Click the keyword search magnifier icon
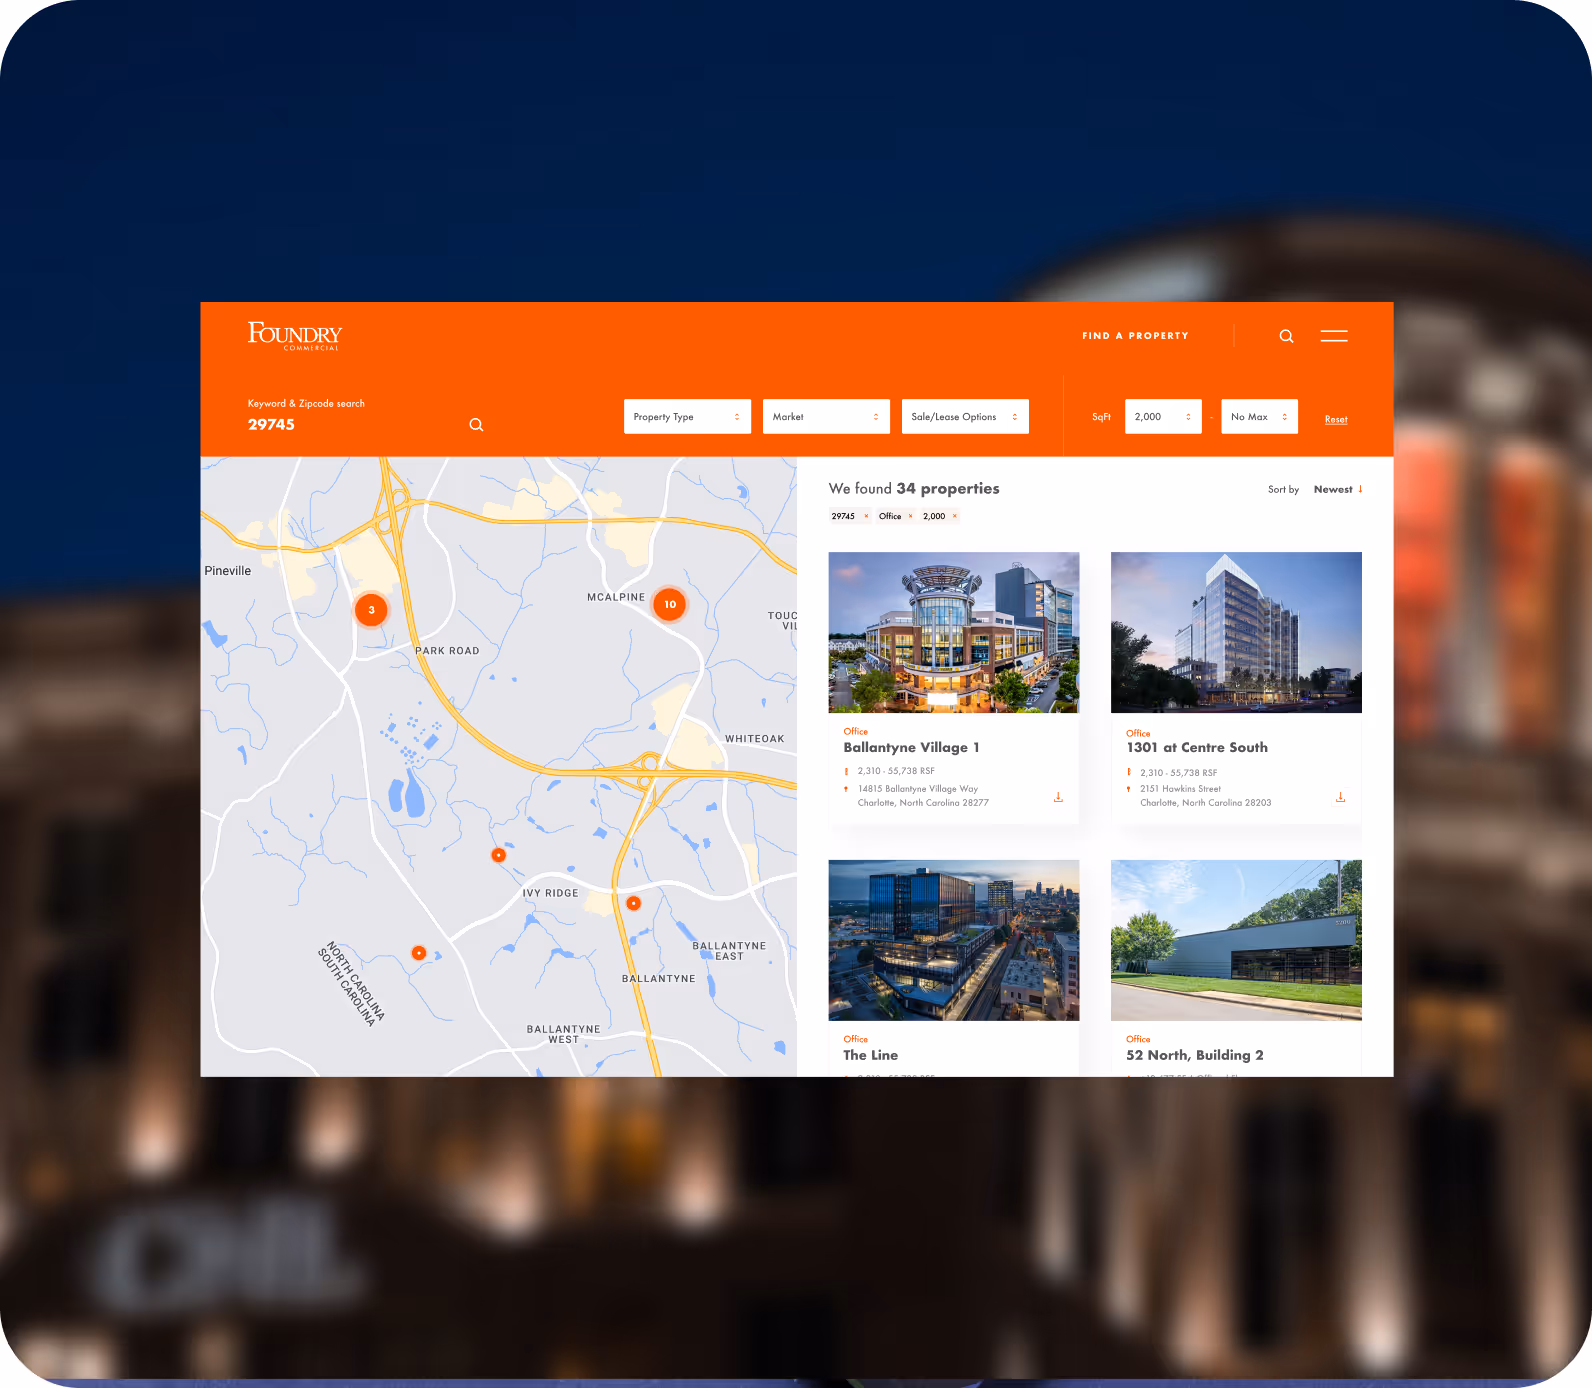 tap(476, 425)
